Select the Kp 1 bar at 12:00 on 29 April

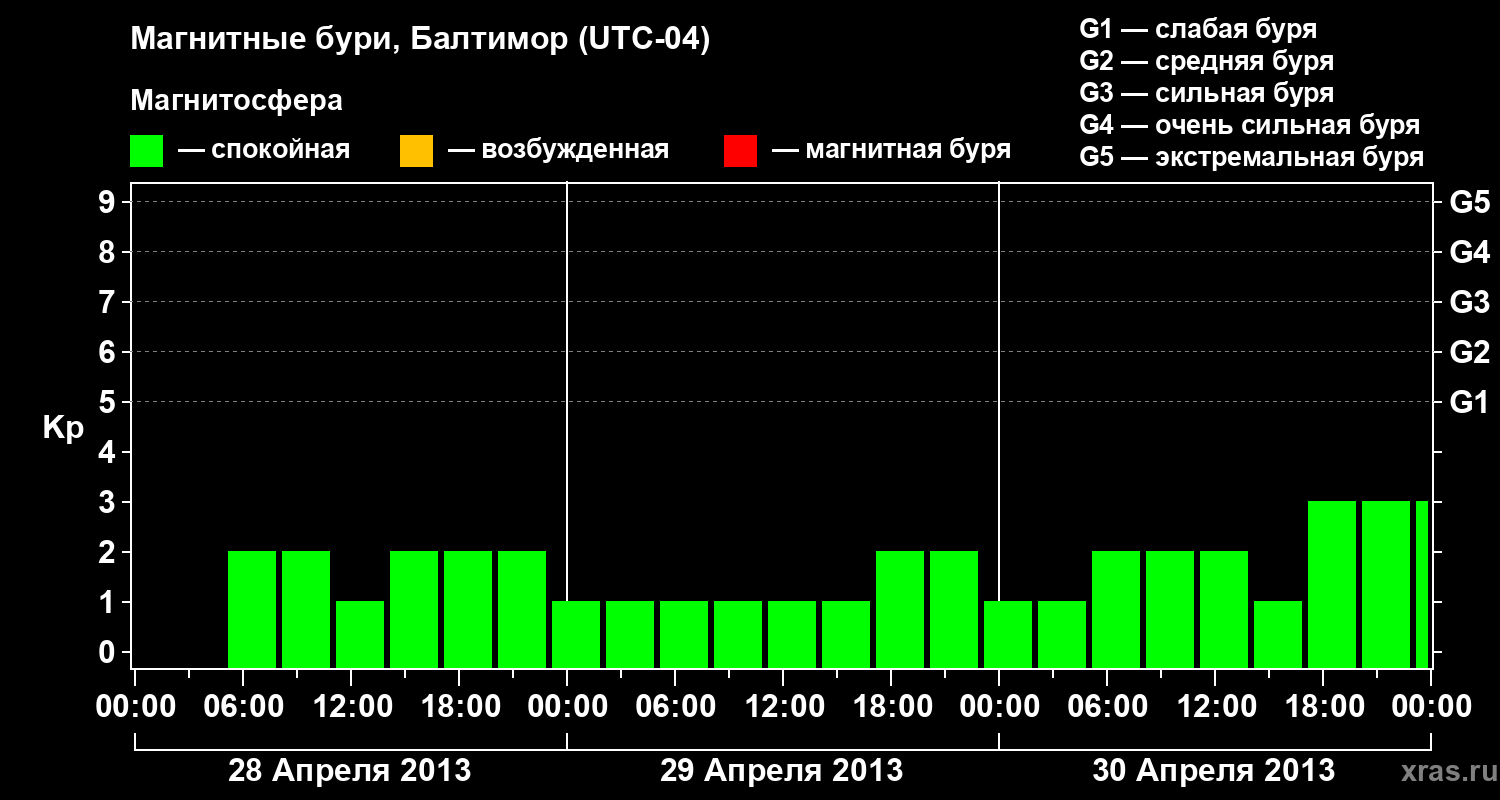[792, 634]
